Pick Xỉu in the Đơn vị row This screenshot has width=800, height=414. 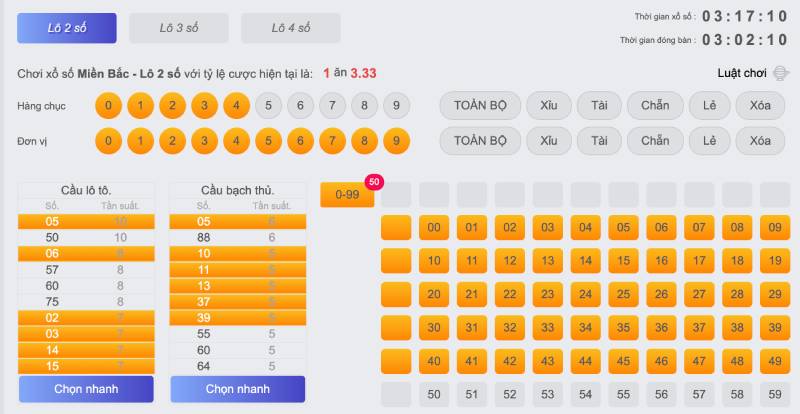click(x=548, y=141)
